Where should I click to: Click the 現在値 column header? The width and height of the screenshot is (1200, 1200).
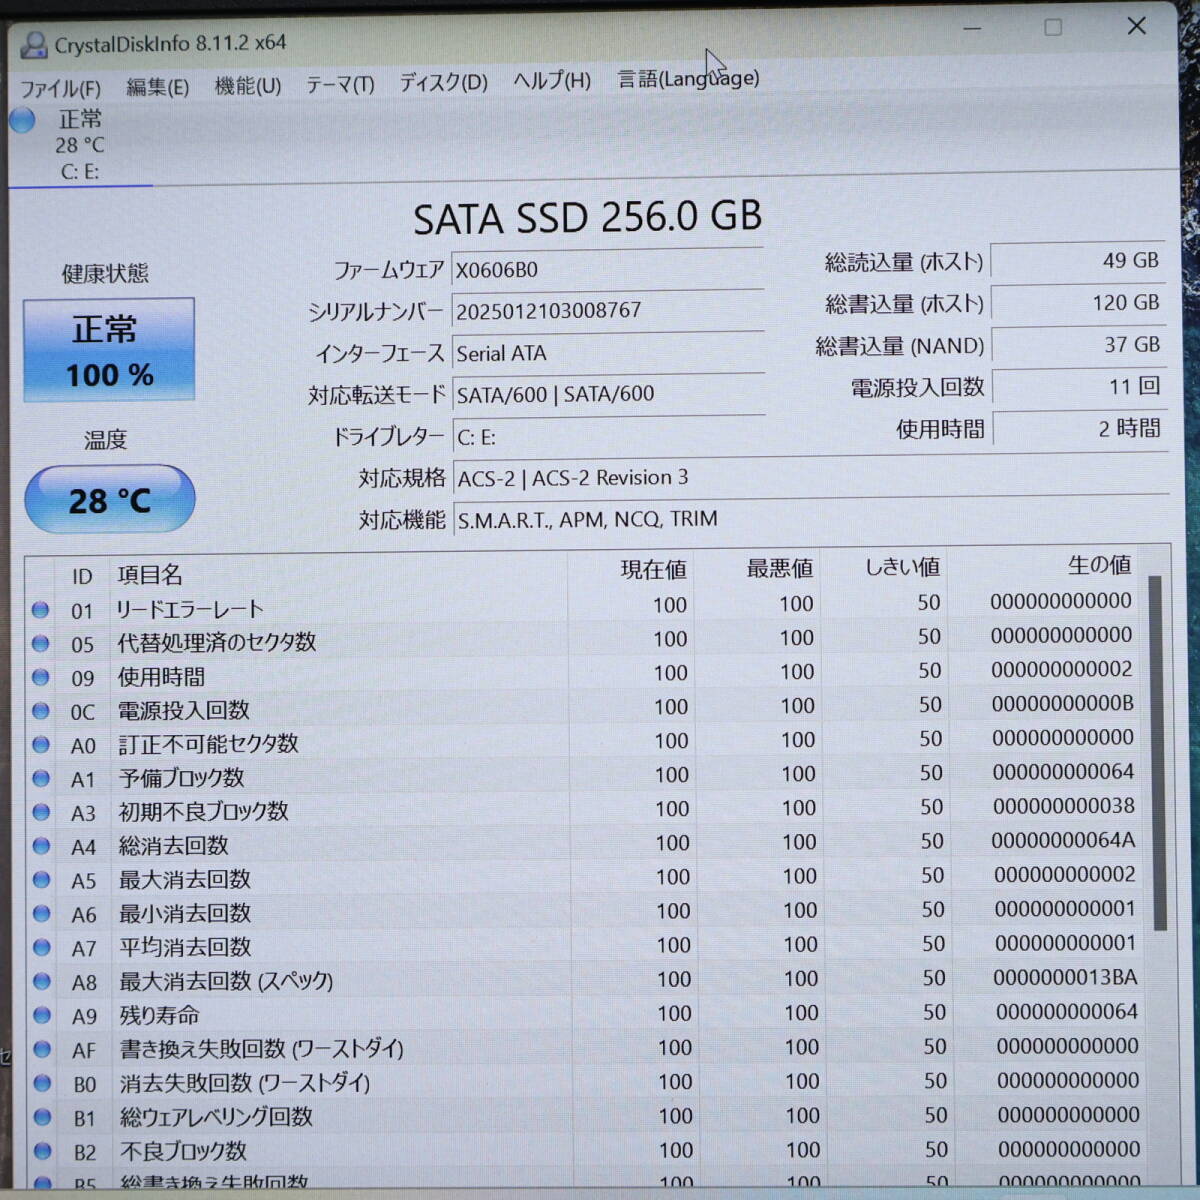point(653,570)
